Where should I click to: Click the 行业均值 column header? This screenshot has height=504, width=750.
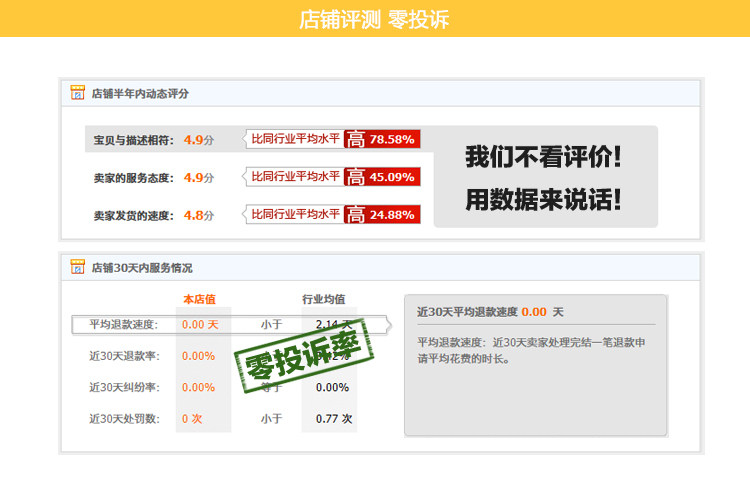(324, 299)
